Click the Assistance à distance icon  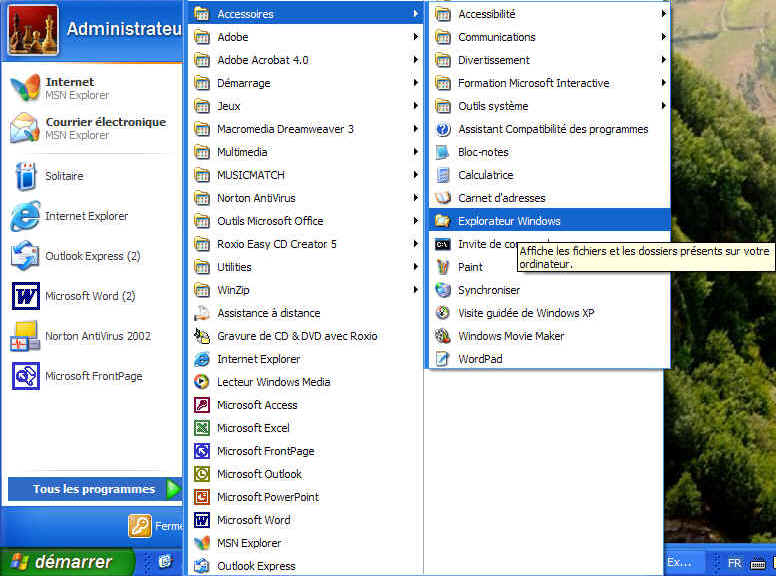click(x=201, y=313)
